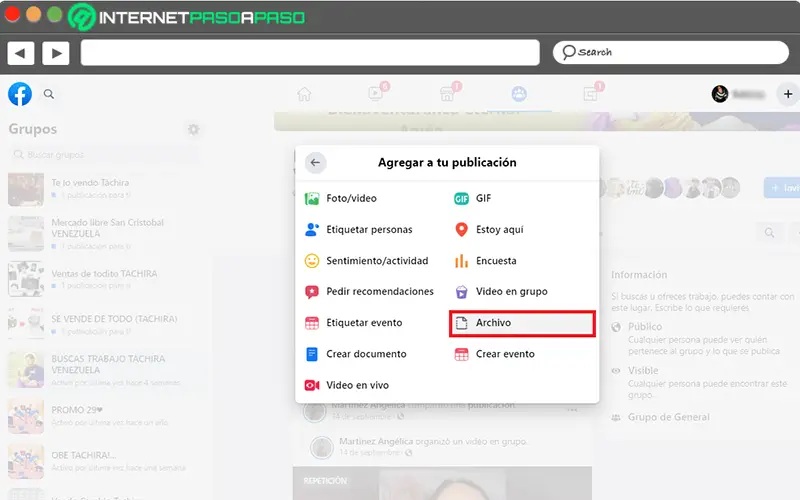Image resolution: width=800 pixels, height=500 pixels.
Task: Click the browser back arrow button
Action: [x=20, y=53]
